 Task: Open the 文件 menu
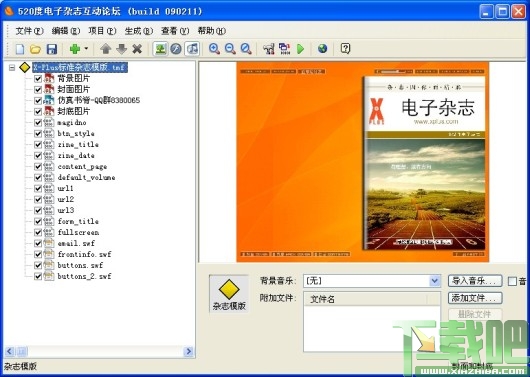[29, 31]
